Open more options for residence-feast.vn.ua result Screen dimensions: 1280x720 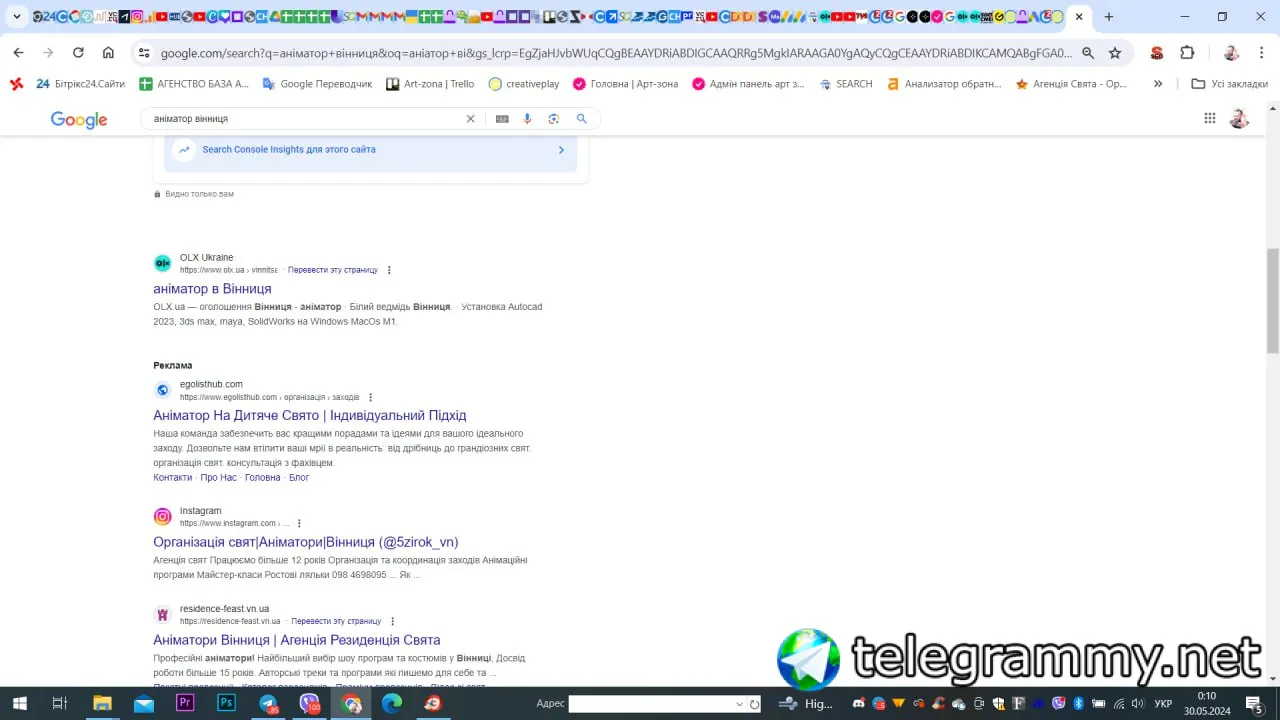point(392,621)
